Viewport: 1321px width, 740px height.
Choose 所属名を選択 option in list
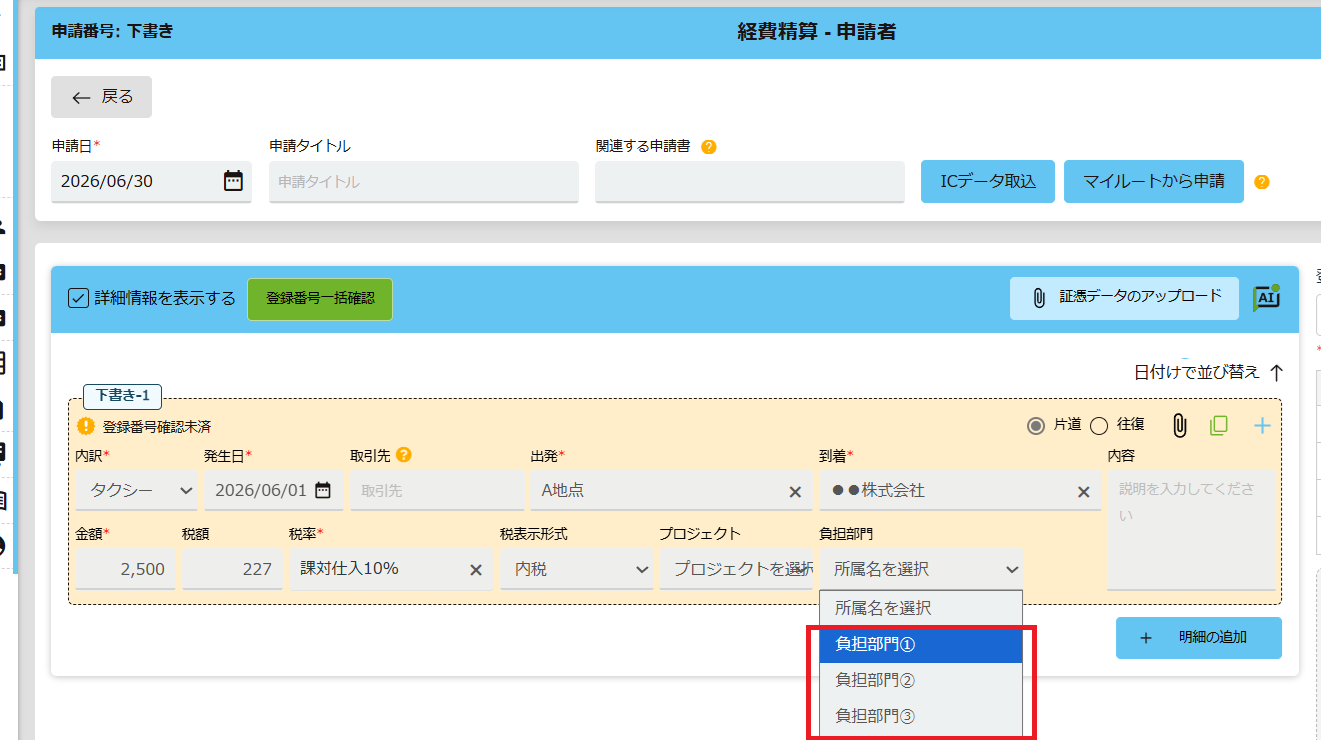921,608
